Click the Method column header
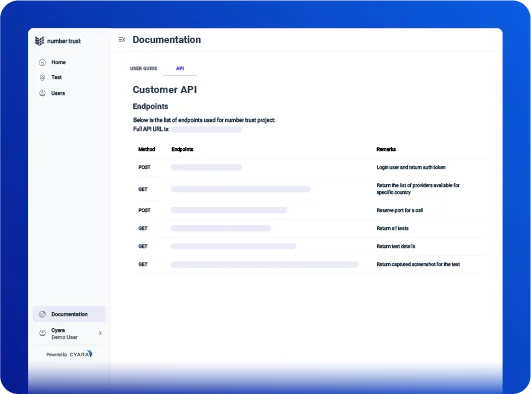The height and width of the screenshot is (394, 531). pyautogui.click(x=147, y=149)
